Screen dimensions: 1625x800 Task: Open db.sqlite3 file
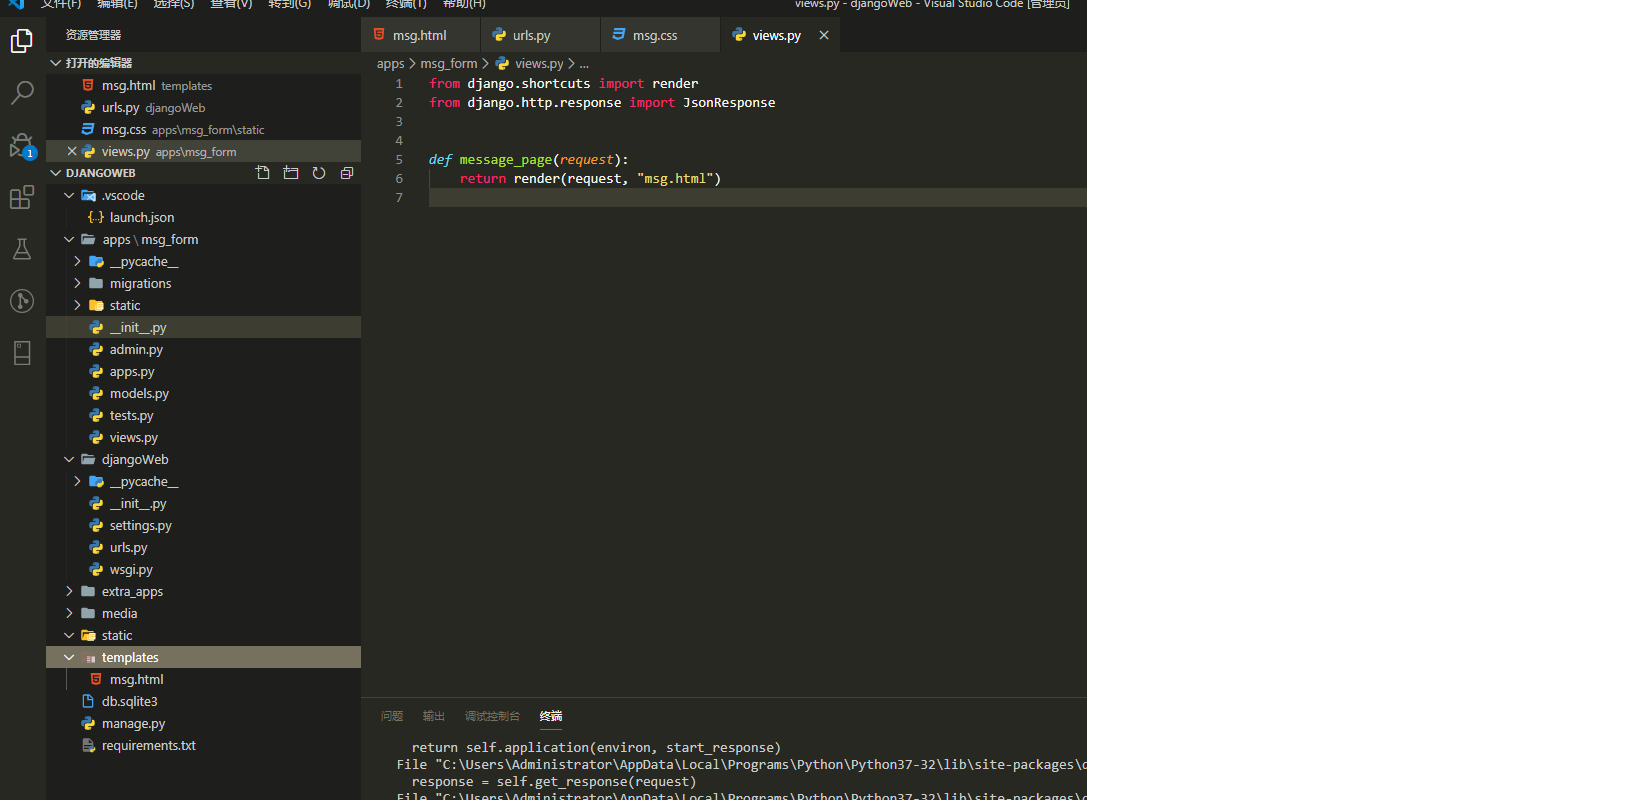point(203,701)
